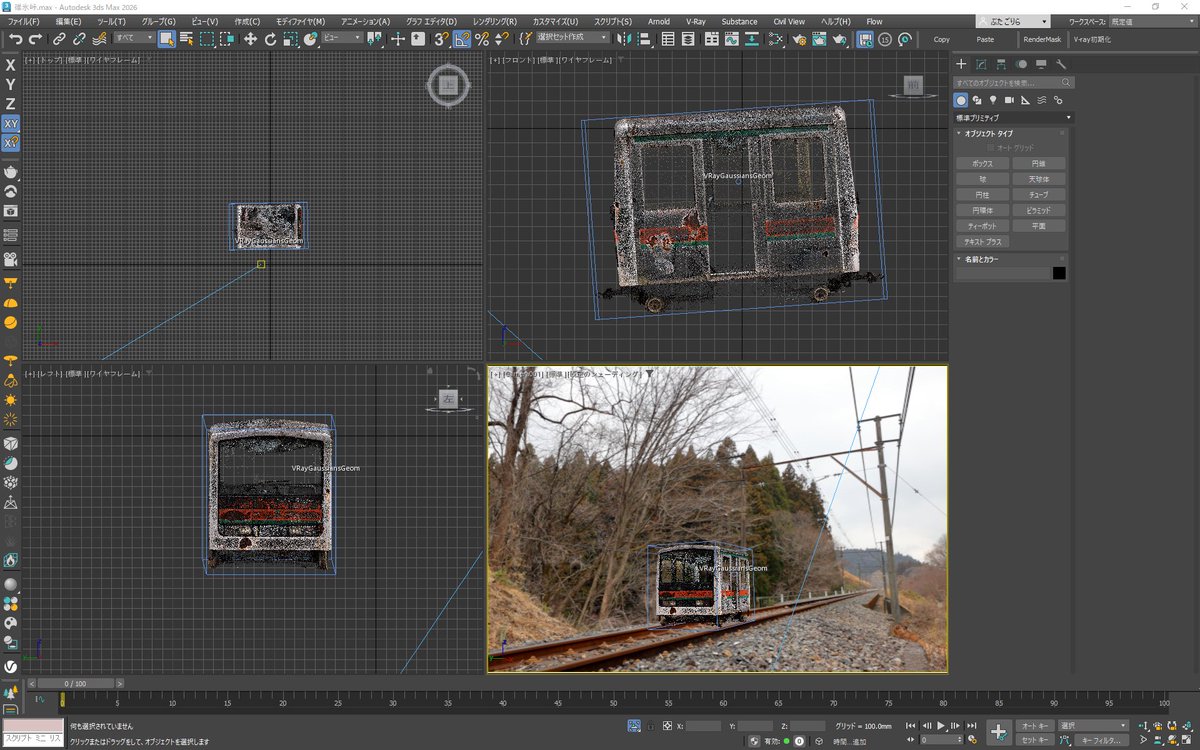Toggle the Angle Snap button
Screen dimensions: 1200x750
click(x=462, y=39)
